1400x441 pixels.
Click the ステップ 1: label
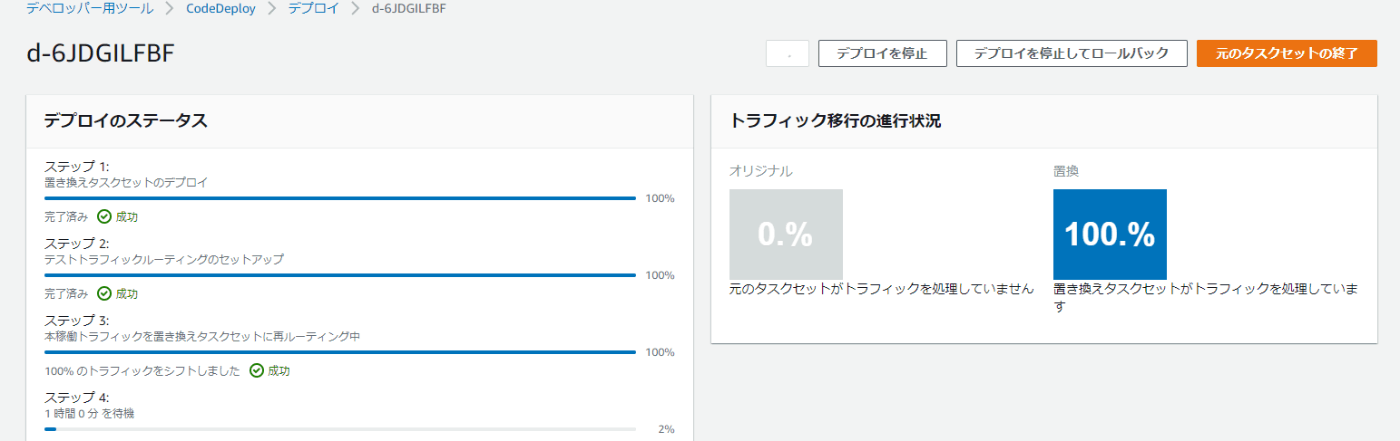77,166
